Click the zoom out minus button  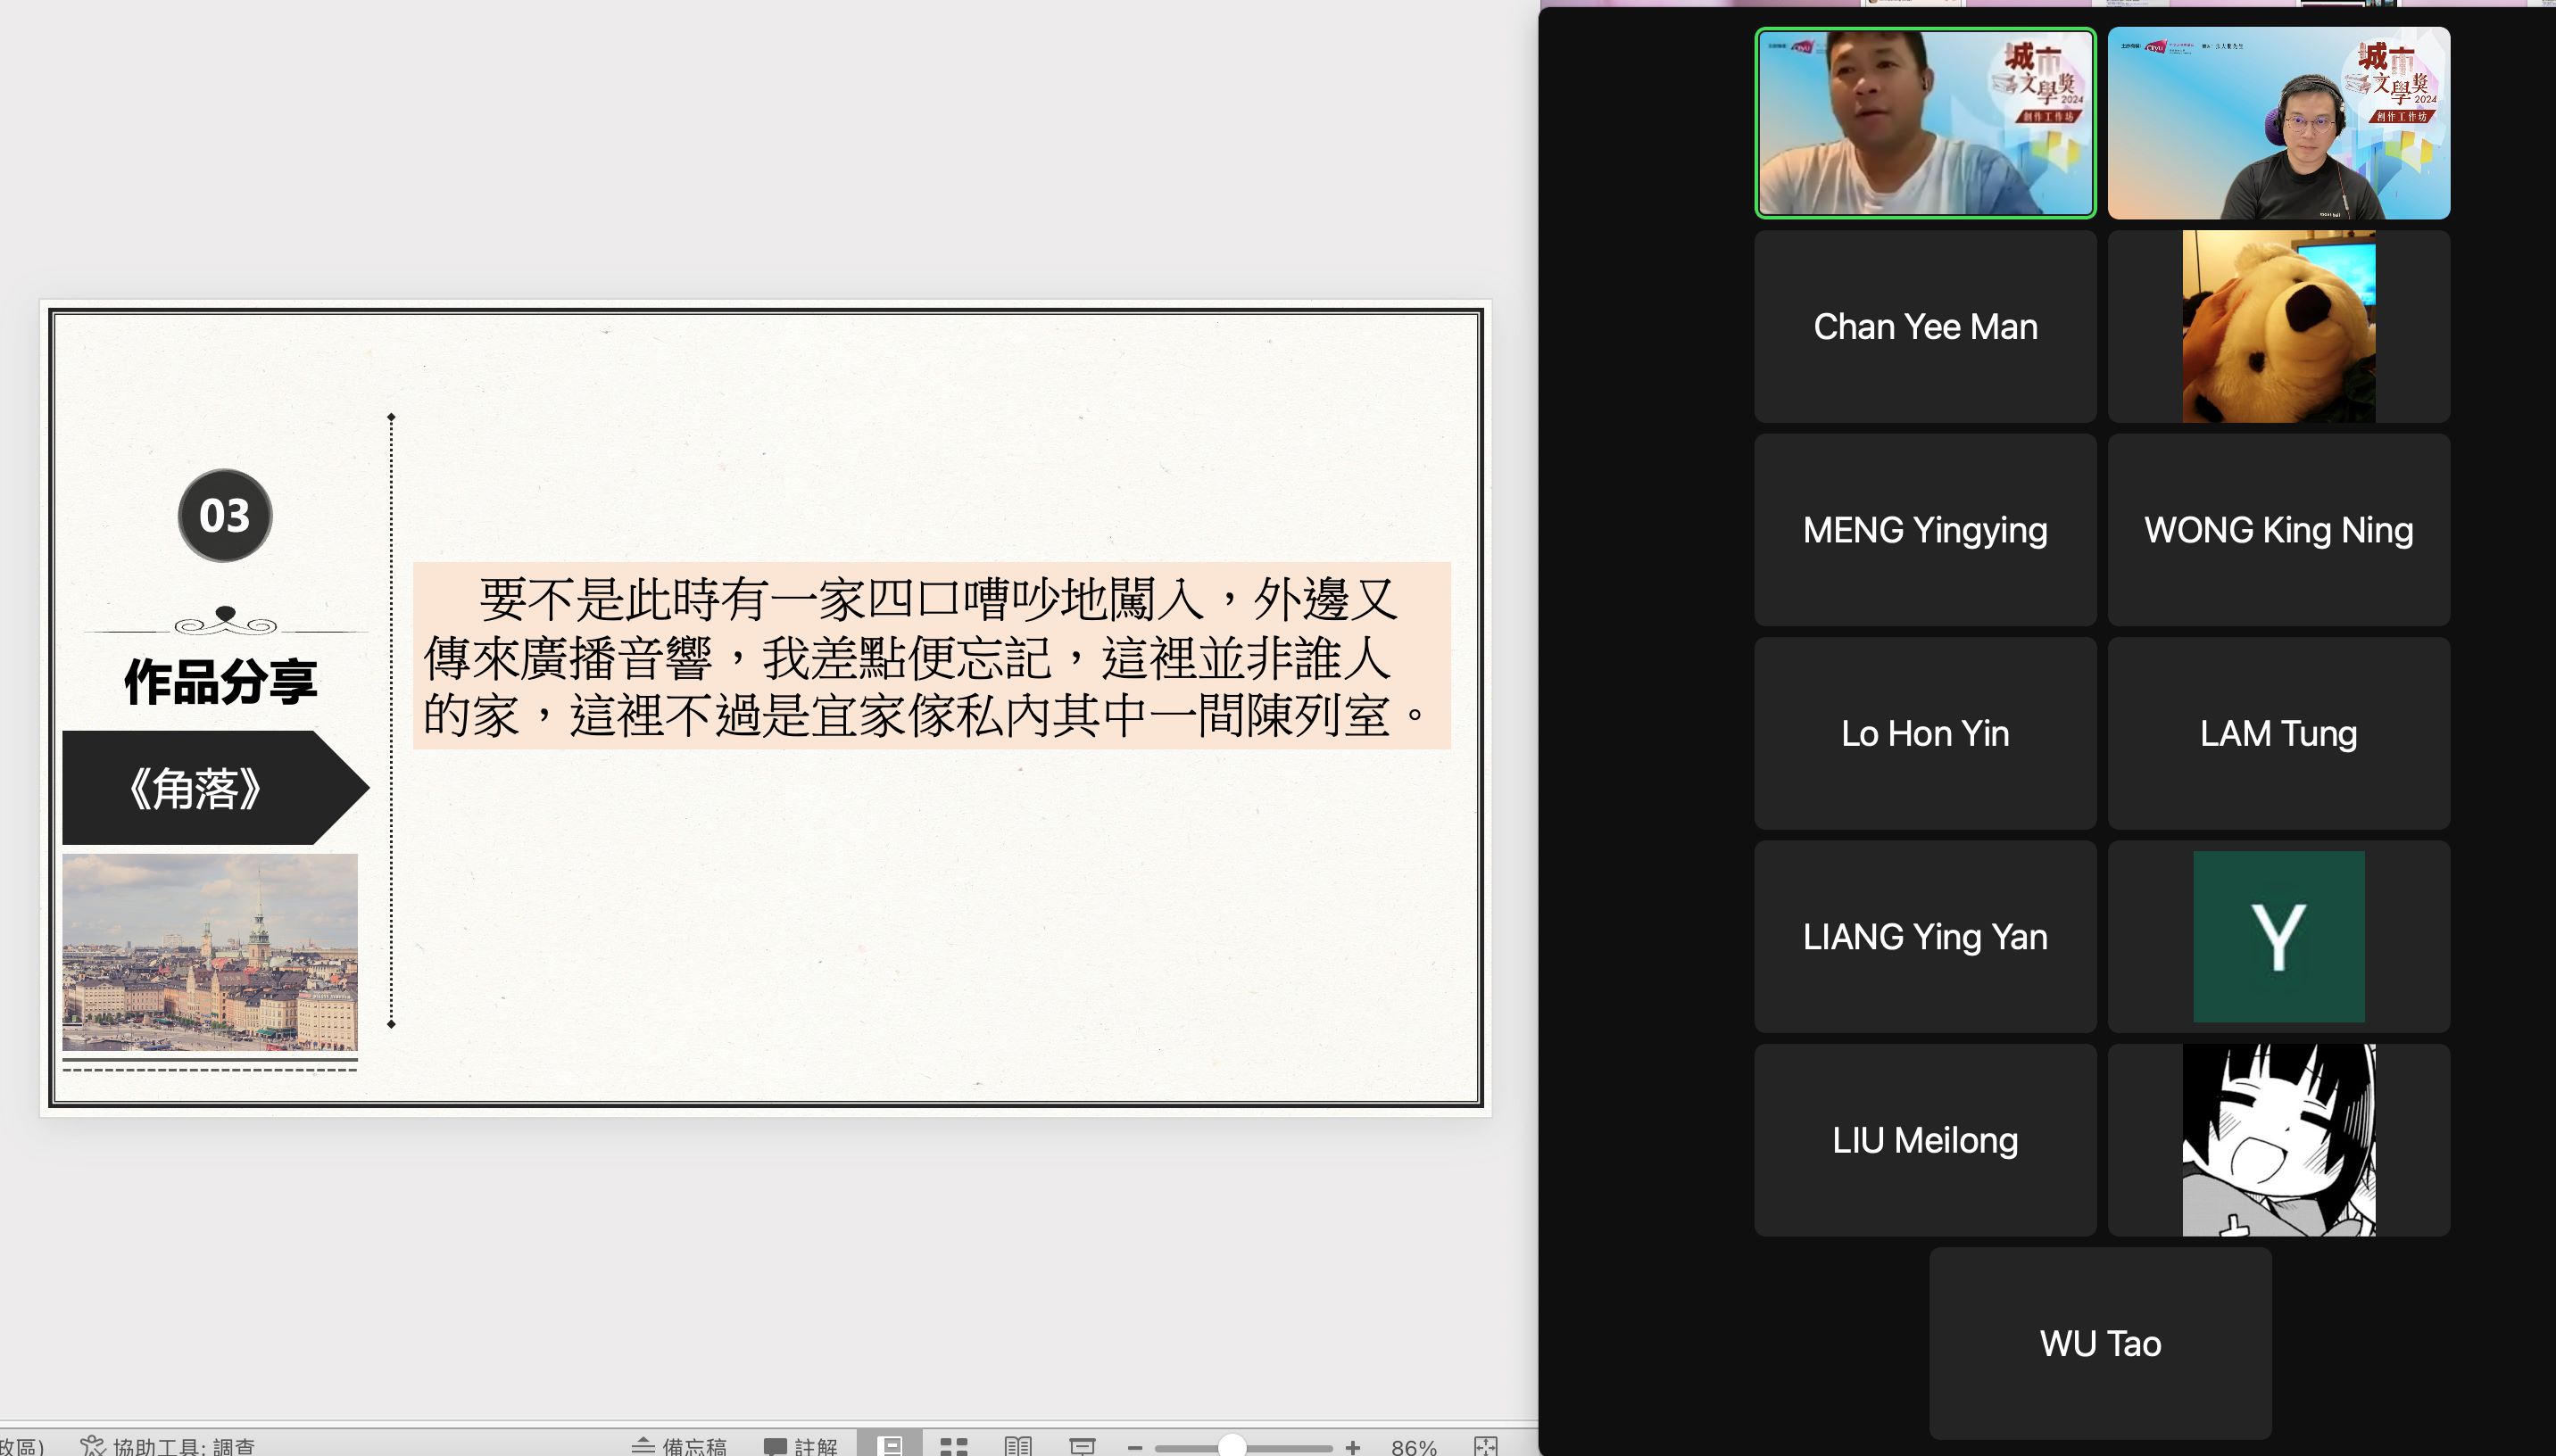coord(1134,1447)
